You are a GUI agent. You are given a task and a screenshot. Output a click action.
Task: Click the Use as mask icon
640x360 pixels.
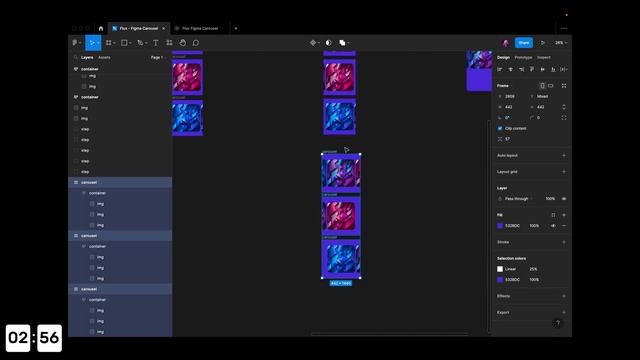[x=329, y=42]
